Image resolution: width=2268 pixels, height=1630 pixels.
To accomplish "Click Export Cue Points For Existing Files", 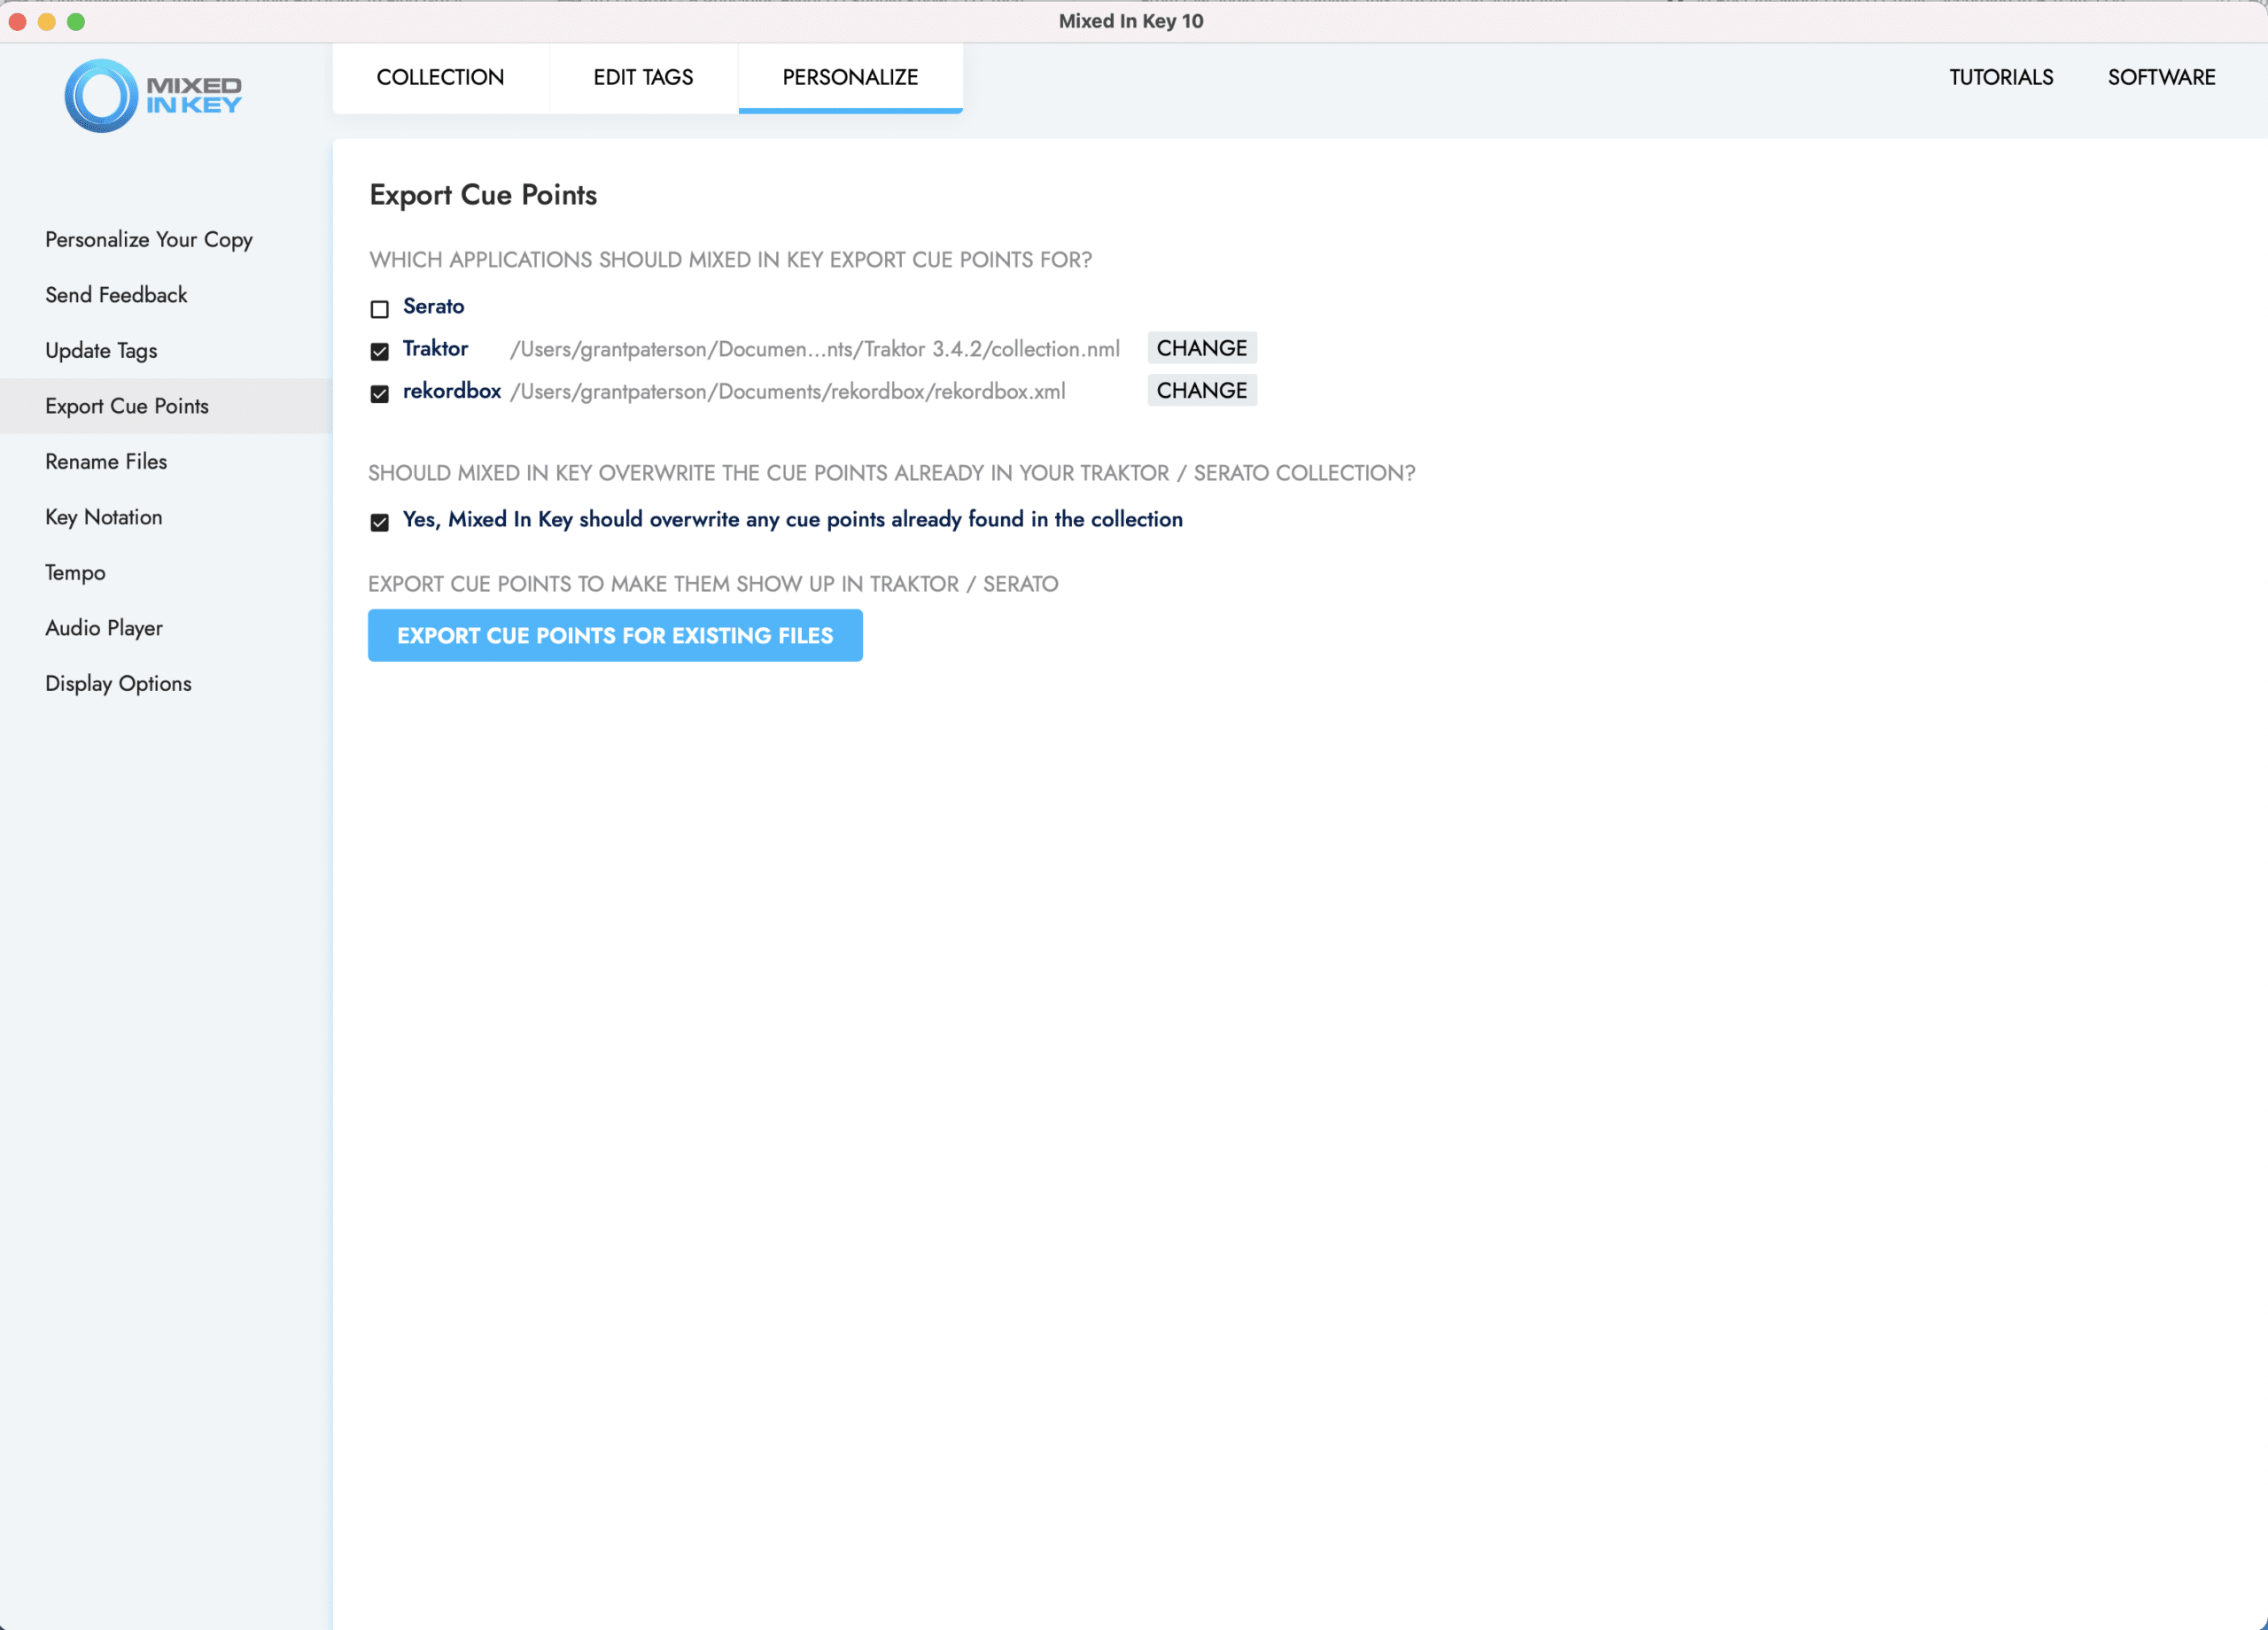I will pyautogui.click(x=615, y=635).
